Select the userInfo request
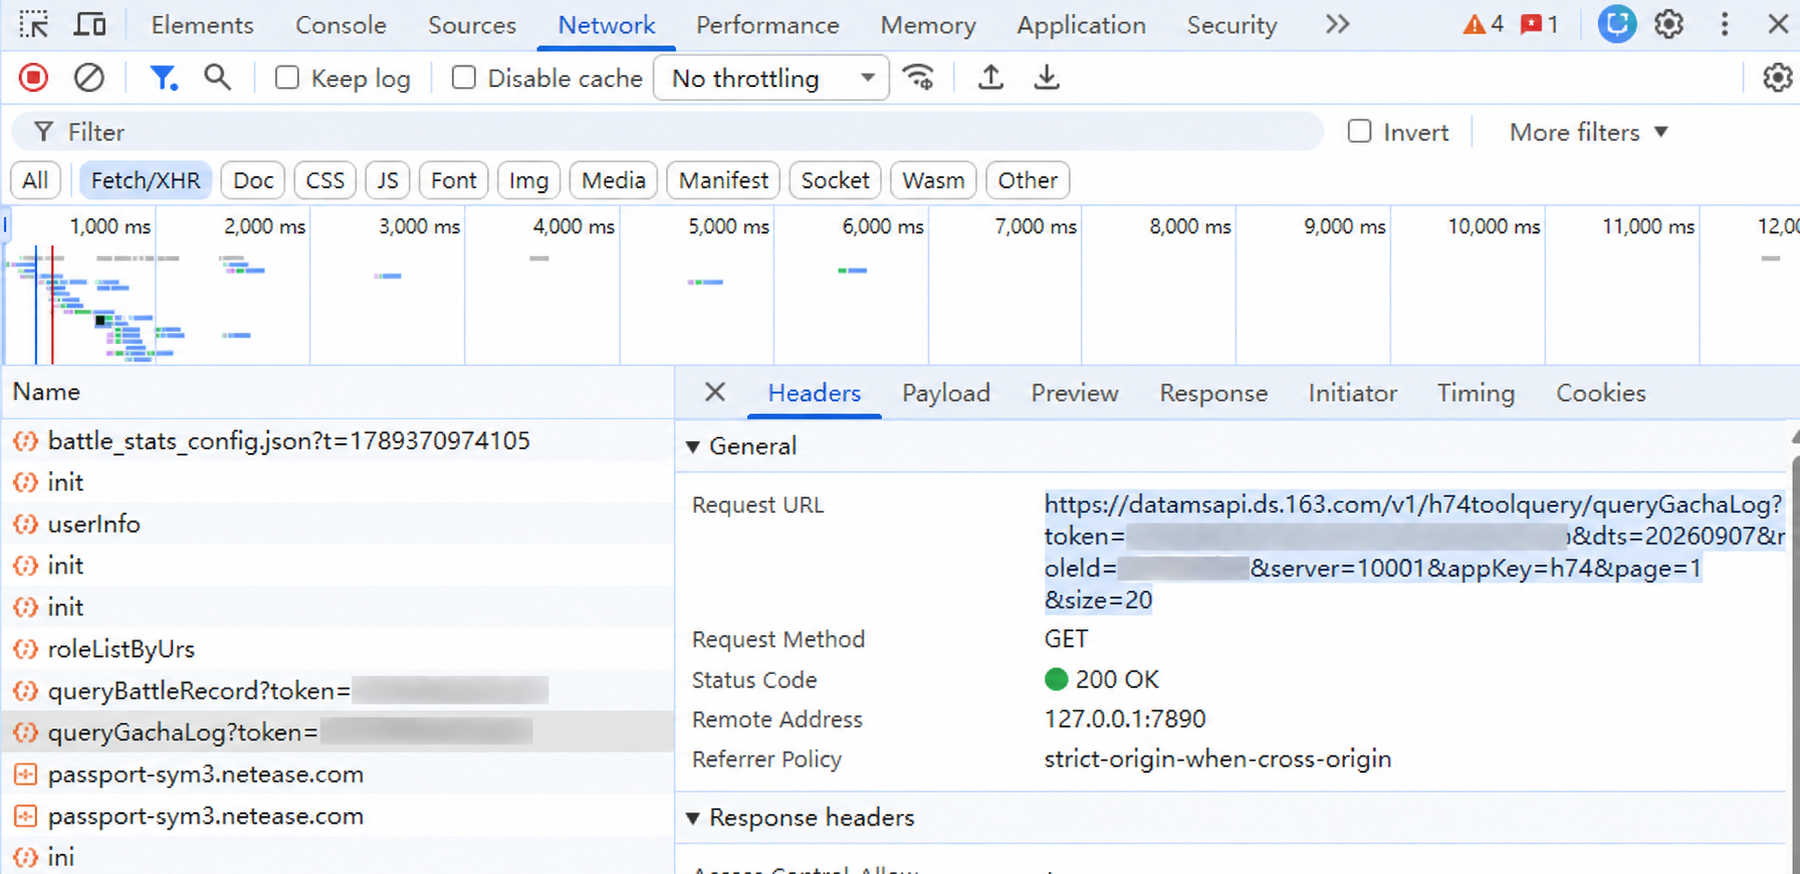The image size is (1800, 874). point(337,524)
